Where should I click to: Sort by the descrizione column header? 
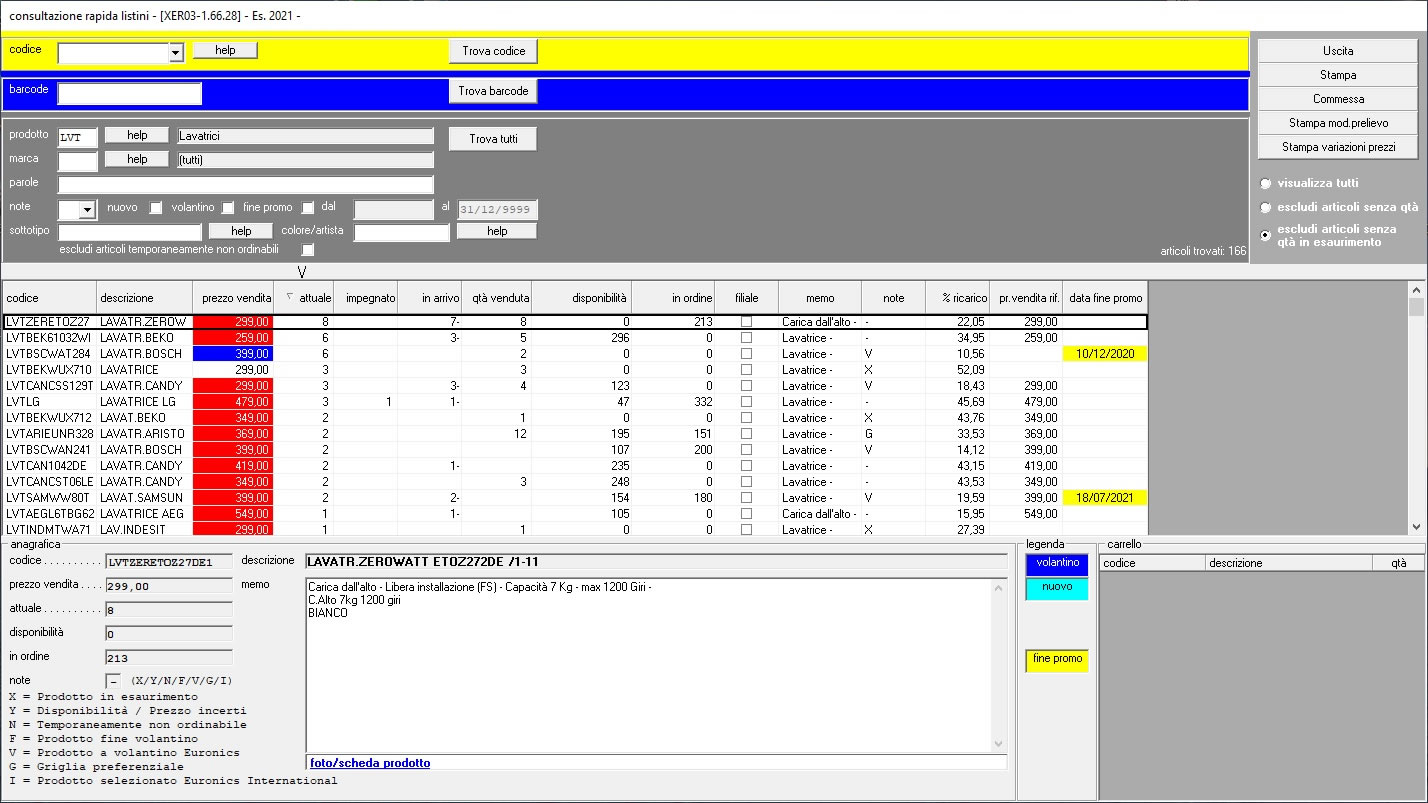click(x=144, y=298)
